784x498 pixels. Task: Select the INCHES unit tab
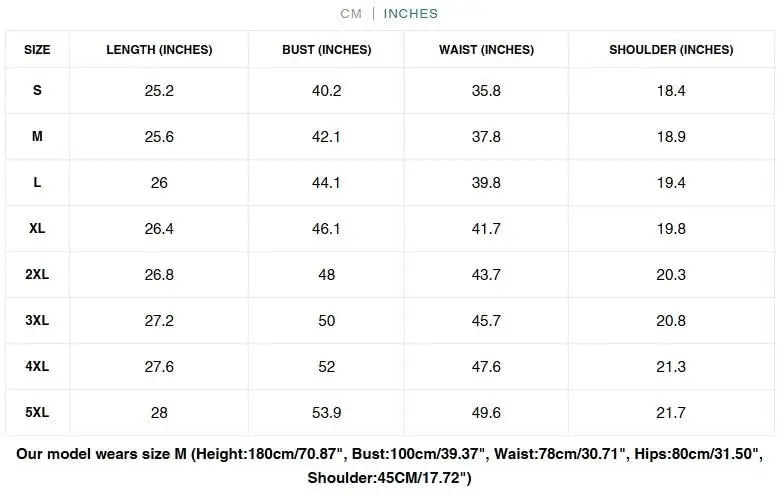click(411, 14)
